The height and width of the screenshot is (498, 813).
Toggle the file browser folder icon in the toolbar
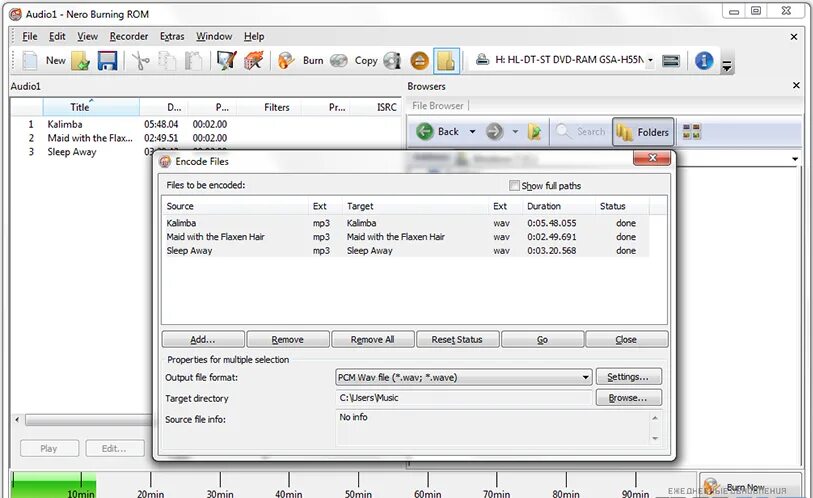(x=446, y=61)
